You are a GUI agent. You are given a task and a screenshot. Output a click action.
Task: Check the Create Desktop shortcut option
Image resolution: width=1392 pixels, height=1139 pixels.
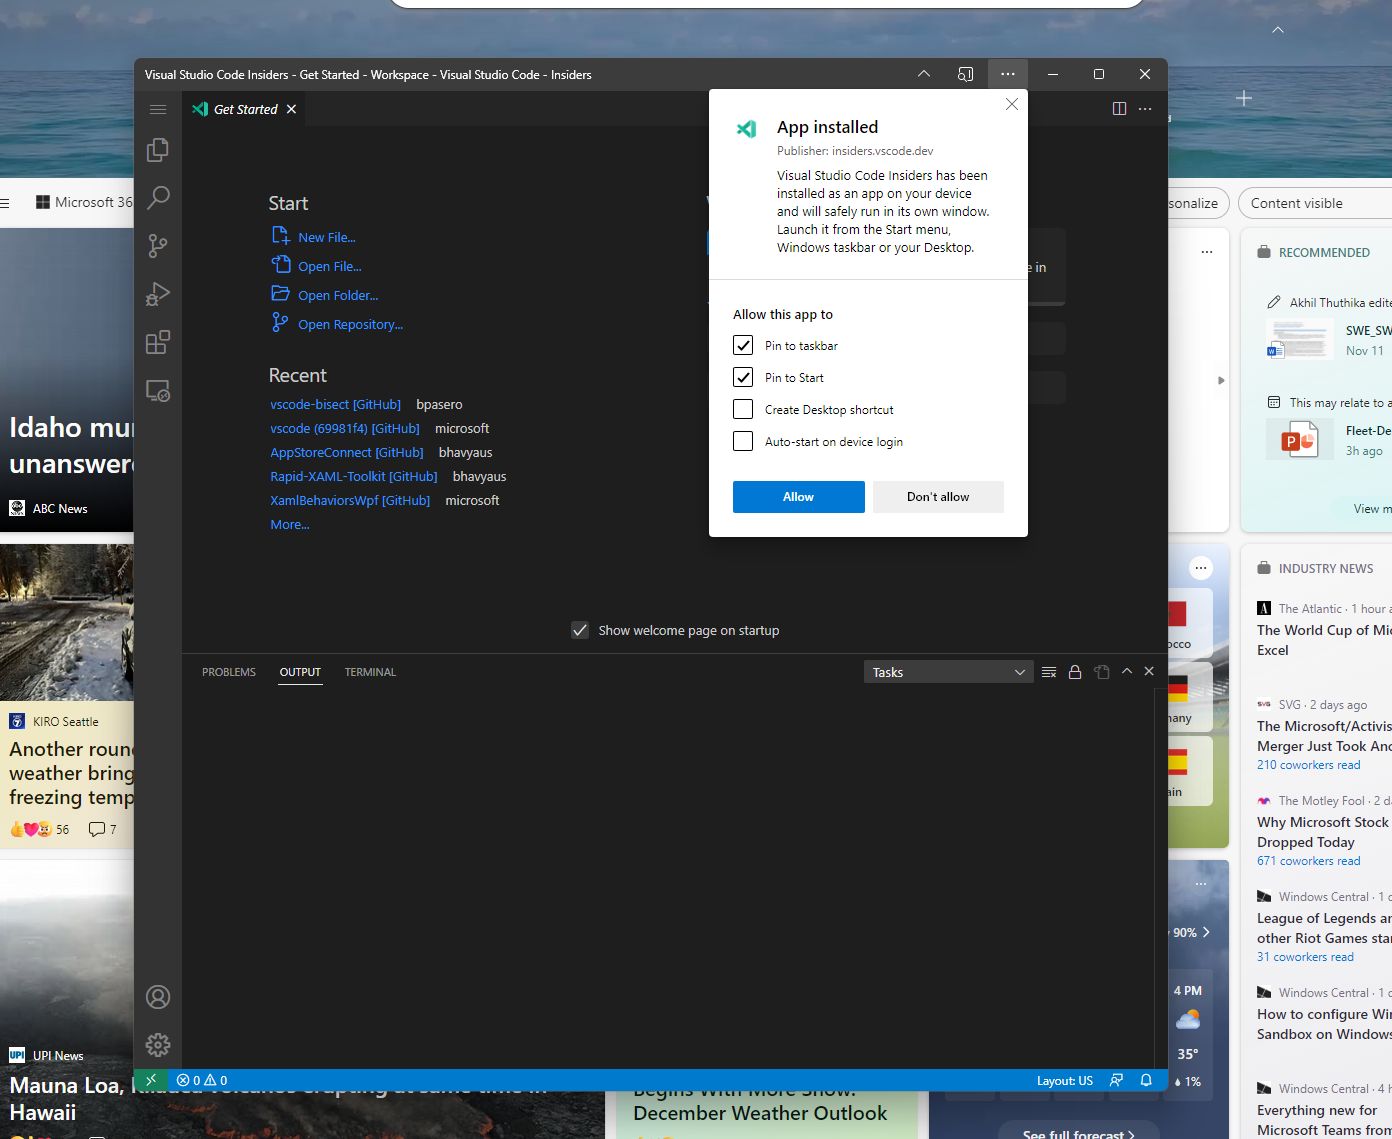pos(743,409)
